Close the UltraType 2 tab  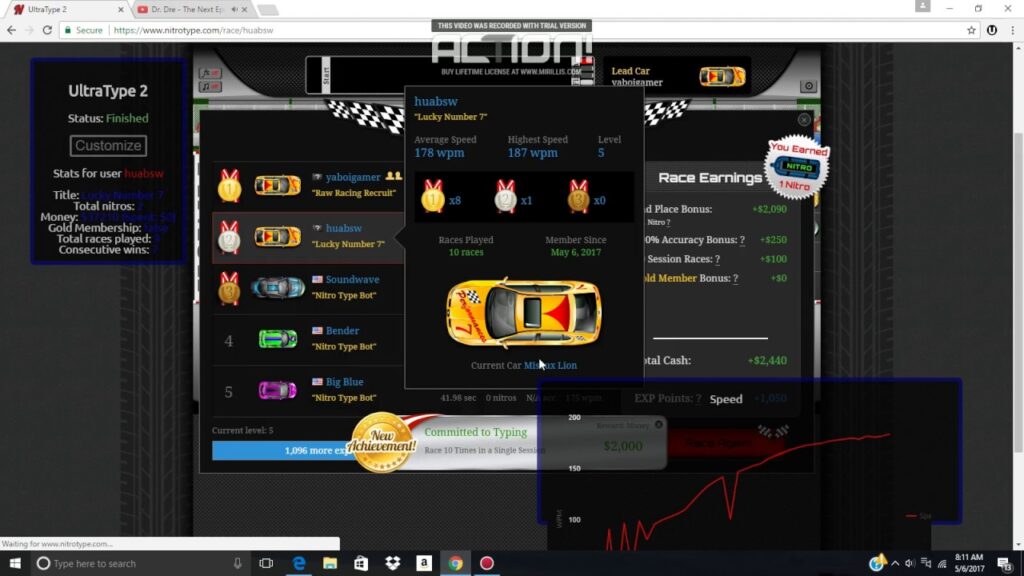pos(121,10)
